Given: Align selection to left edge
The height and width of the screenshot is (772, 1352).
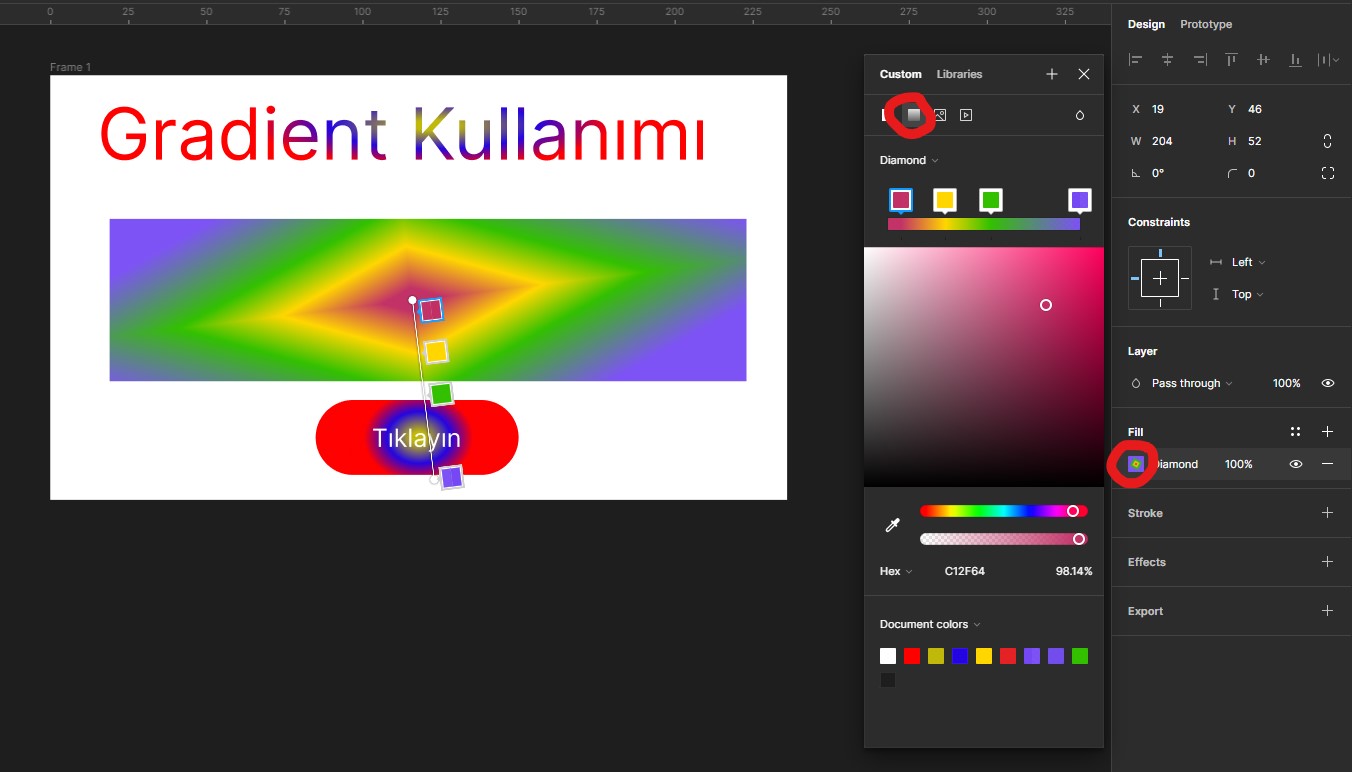Looking at the screenshot, I should coord(1136,60).
